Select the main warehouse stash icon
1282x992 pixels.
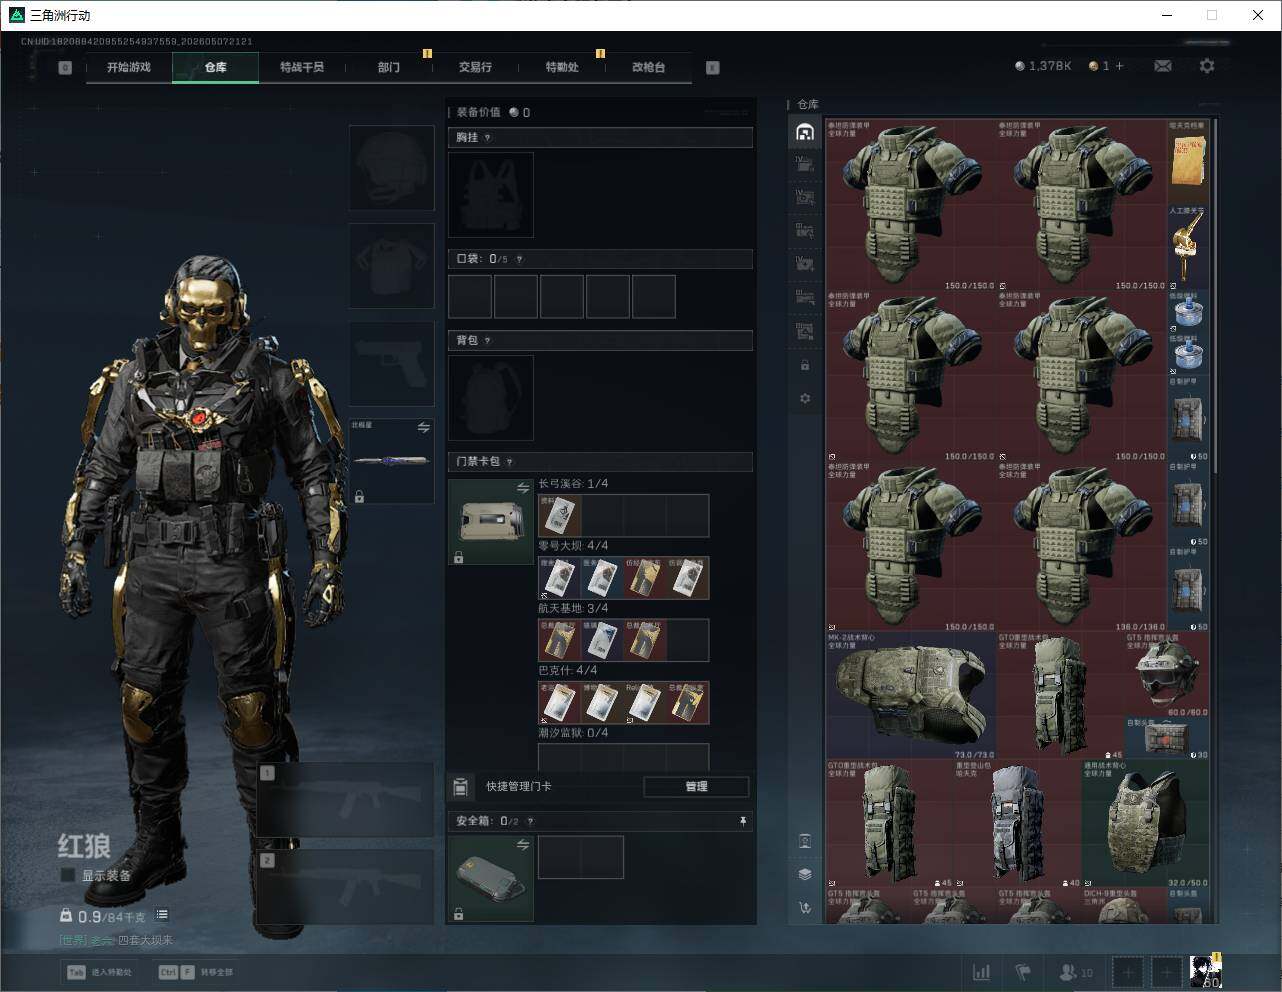pos(805,132)
